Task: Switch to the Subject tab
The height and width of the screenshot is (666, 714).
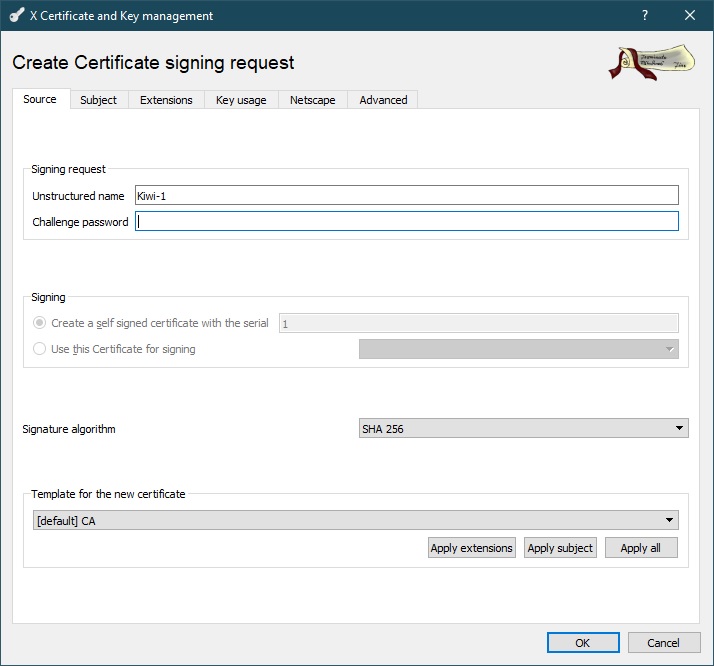Action: click(99, 100)
